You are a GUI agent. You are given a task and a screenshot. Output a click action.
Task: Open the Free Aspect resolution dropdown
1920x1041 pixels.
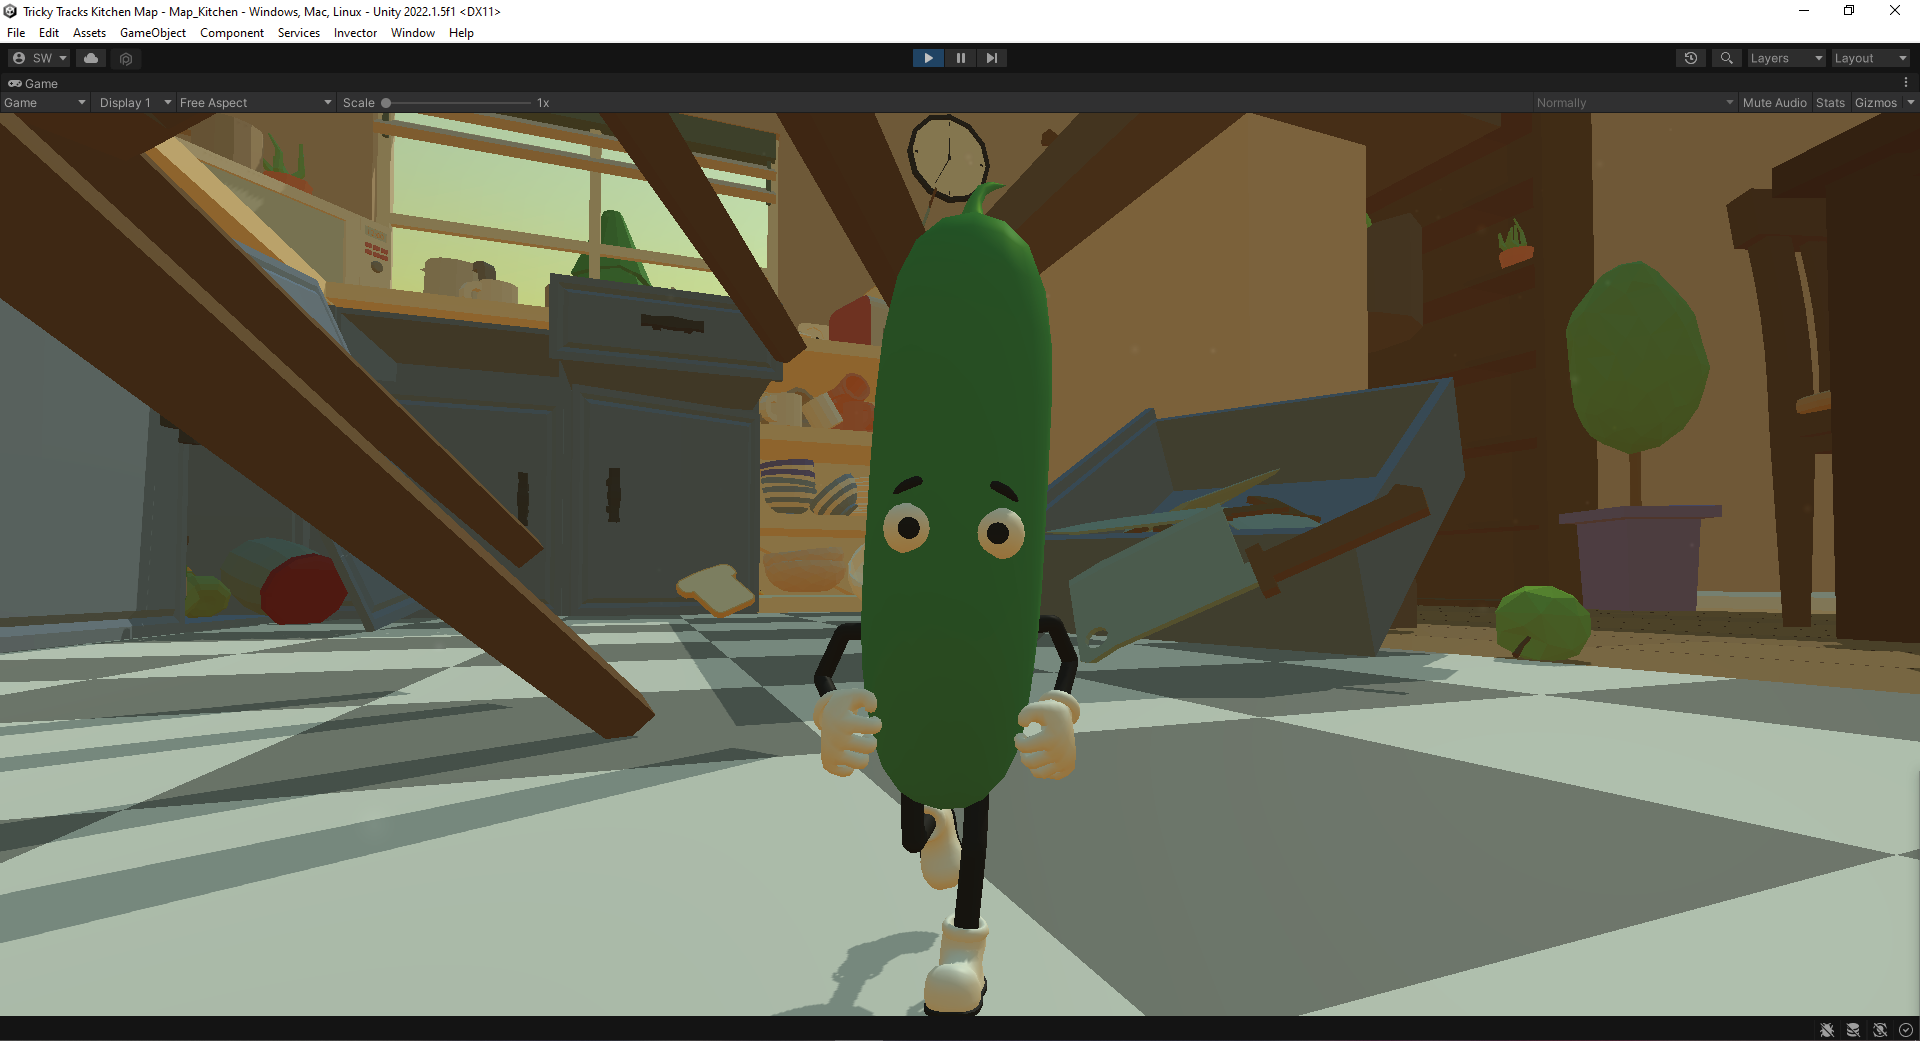click(255, 103)
